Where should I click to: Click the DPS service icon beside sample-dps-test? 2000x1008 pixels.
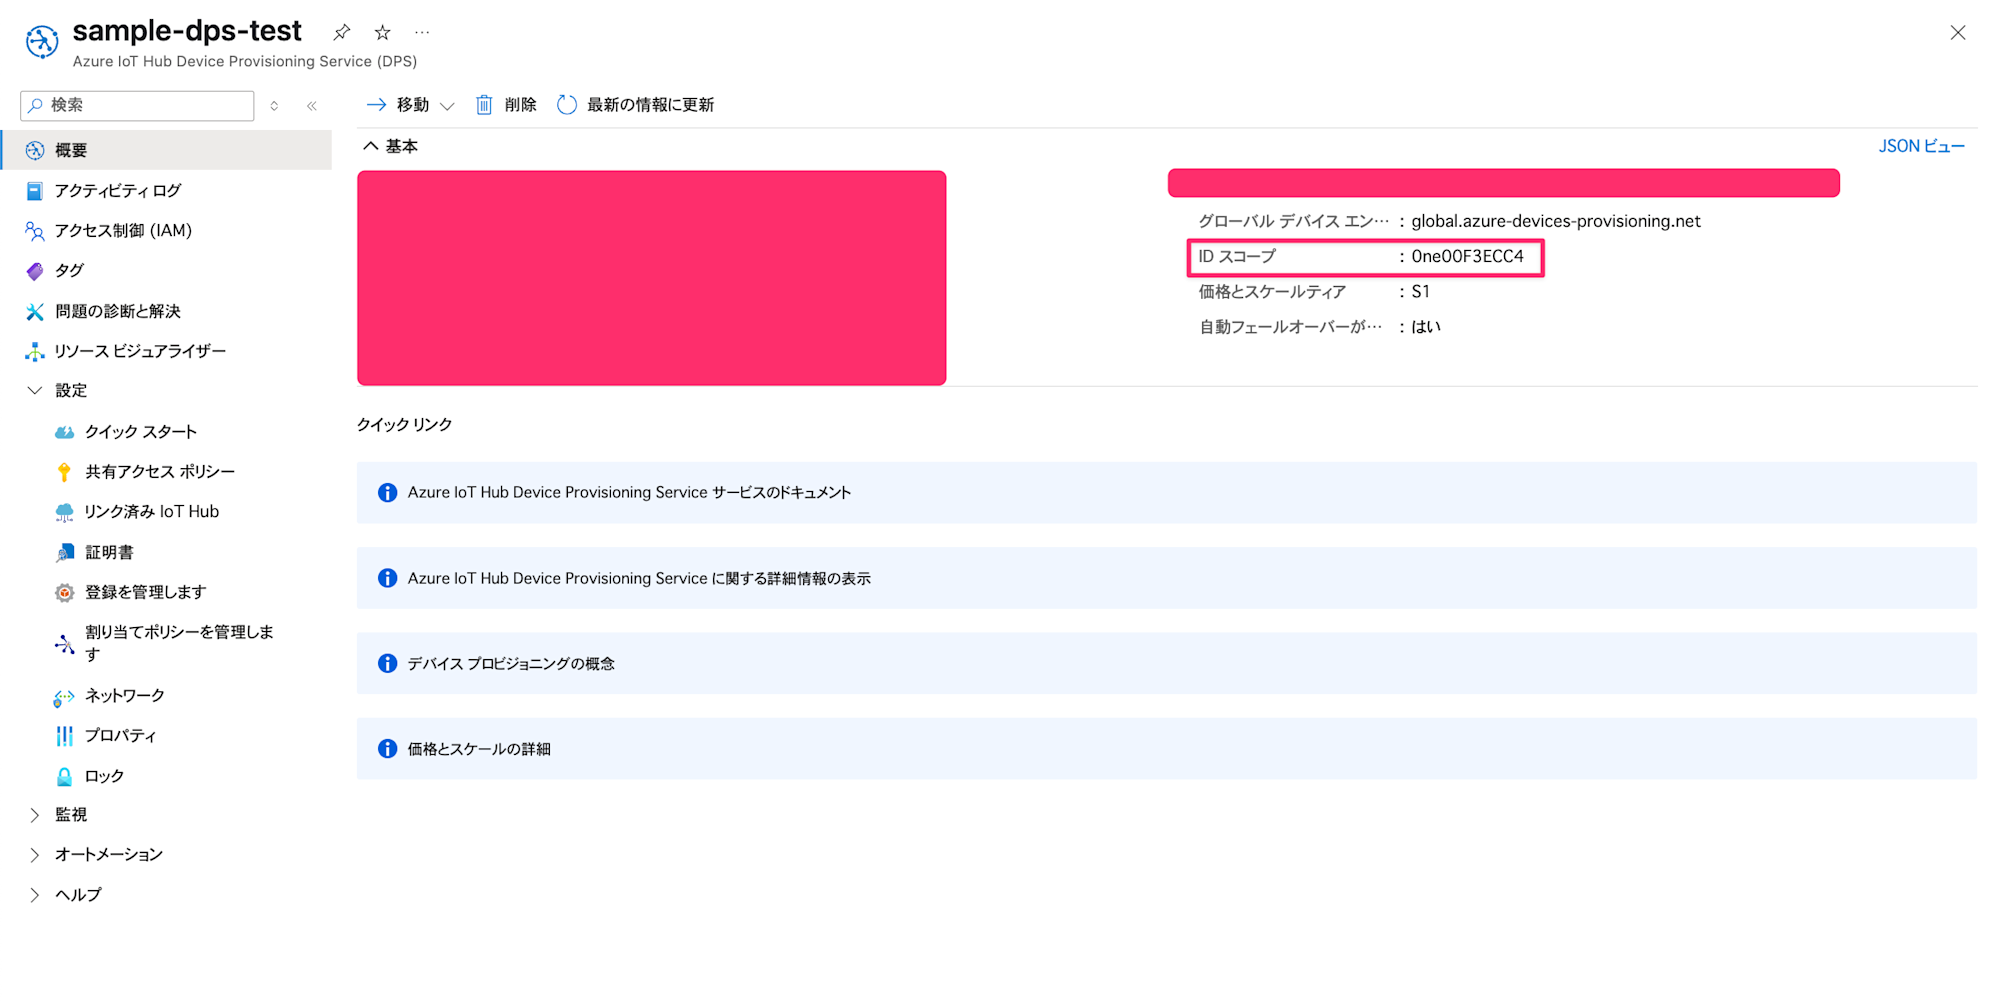(42, 42)
